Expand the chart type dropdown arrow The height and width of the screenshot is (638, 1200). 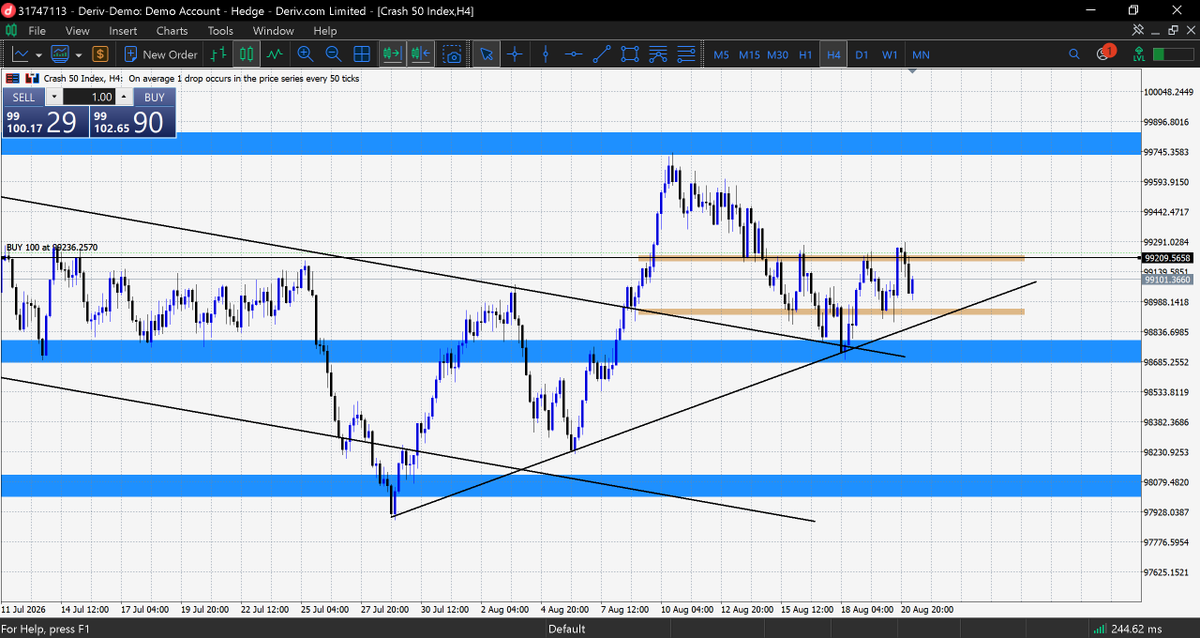[x=38, y=55]
